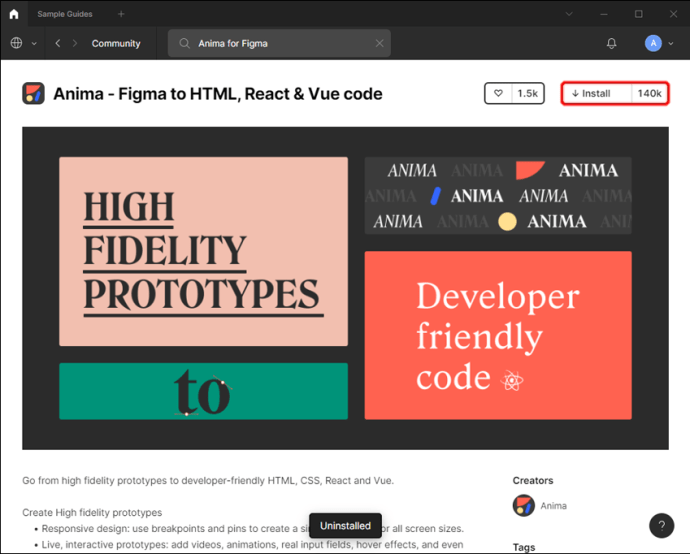Navigate forward with the right arrow
Image resolution: width=690 pixels, height=554 pixels.
click(x=75, y=43)
